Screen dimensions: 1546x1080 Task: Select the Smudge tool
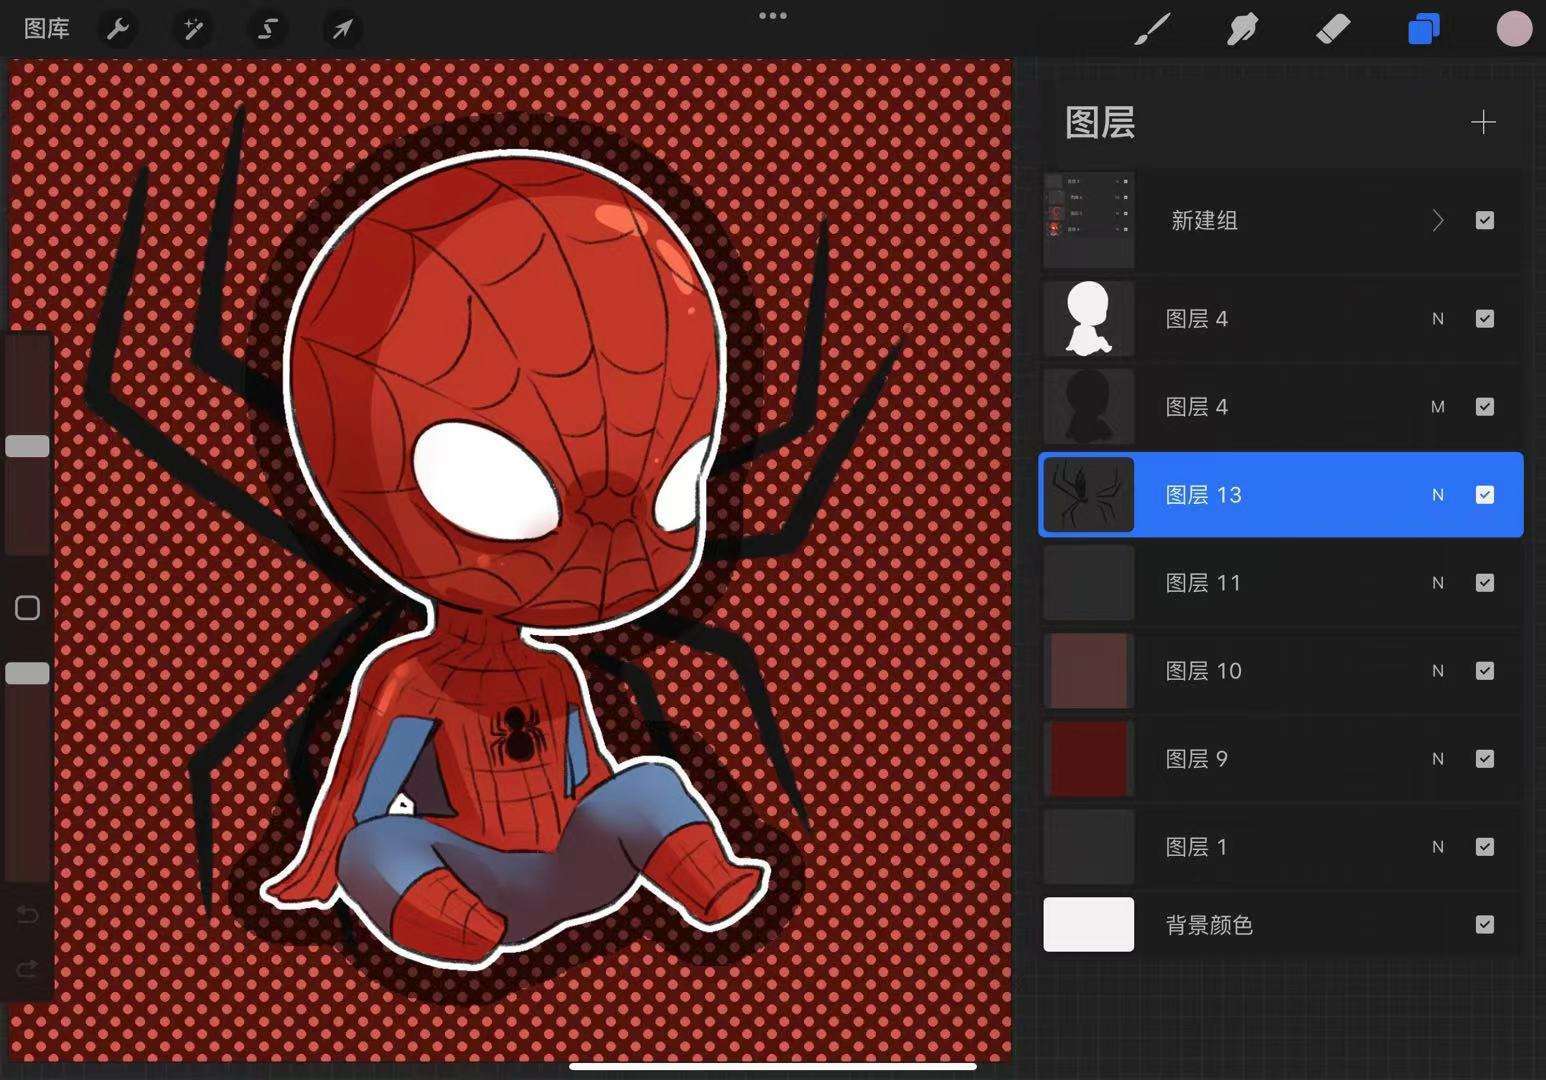(1242, 29)
